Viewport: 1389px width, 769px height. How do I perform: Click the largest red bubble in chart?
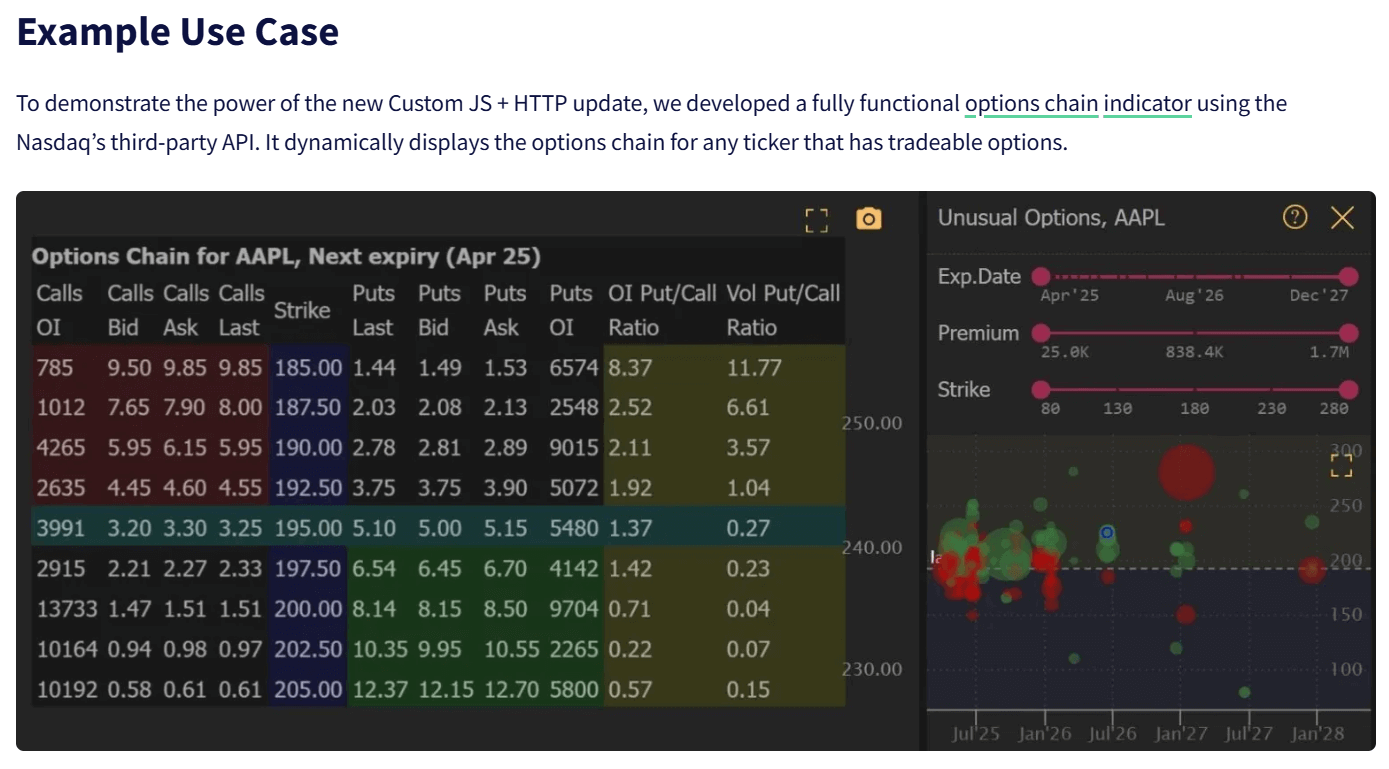click(1186, 471)
